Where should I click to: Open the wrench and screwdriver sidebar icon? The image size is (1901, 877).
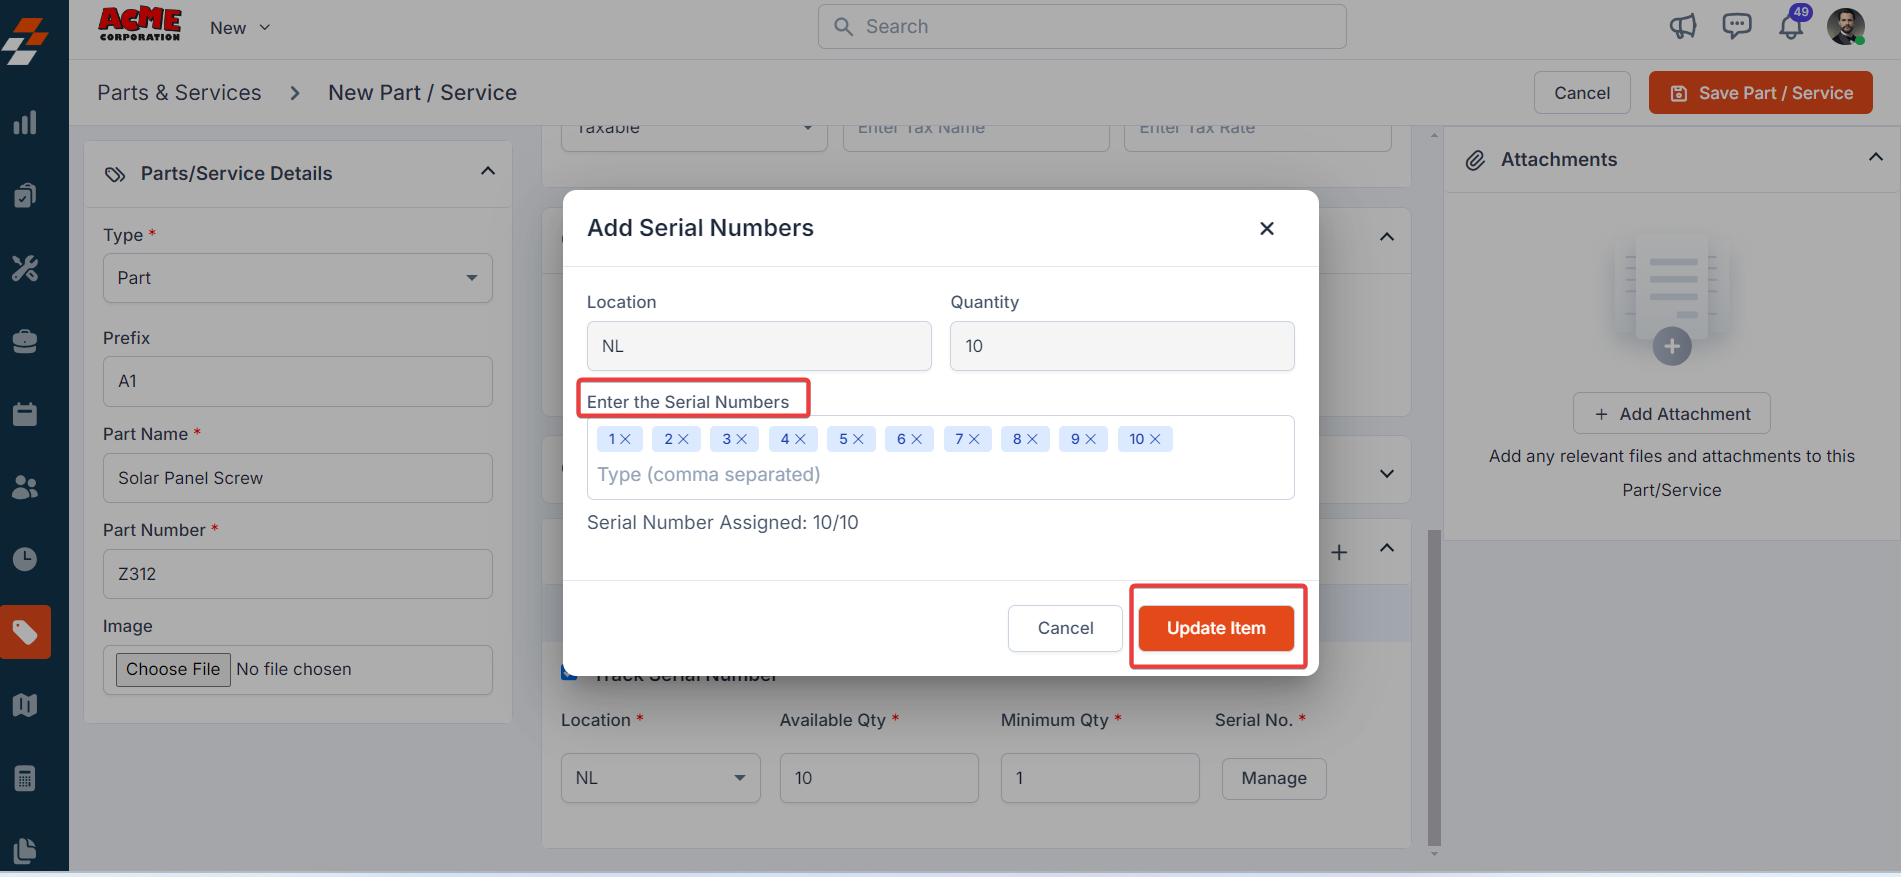[25, 268]
